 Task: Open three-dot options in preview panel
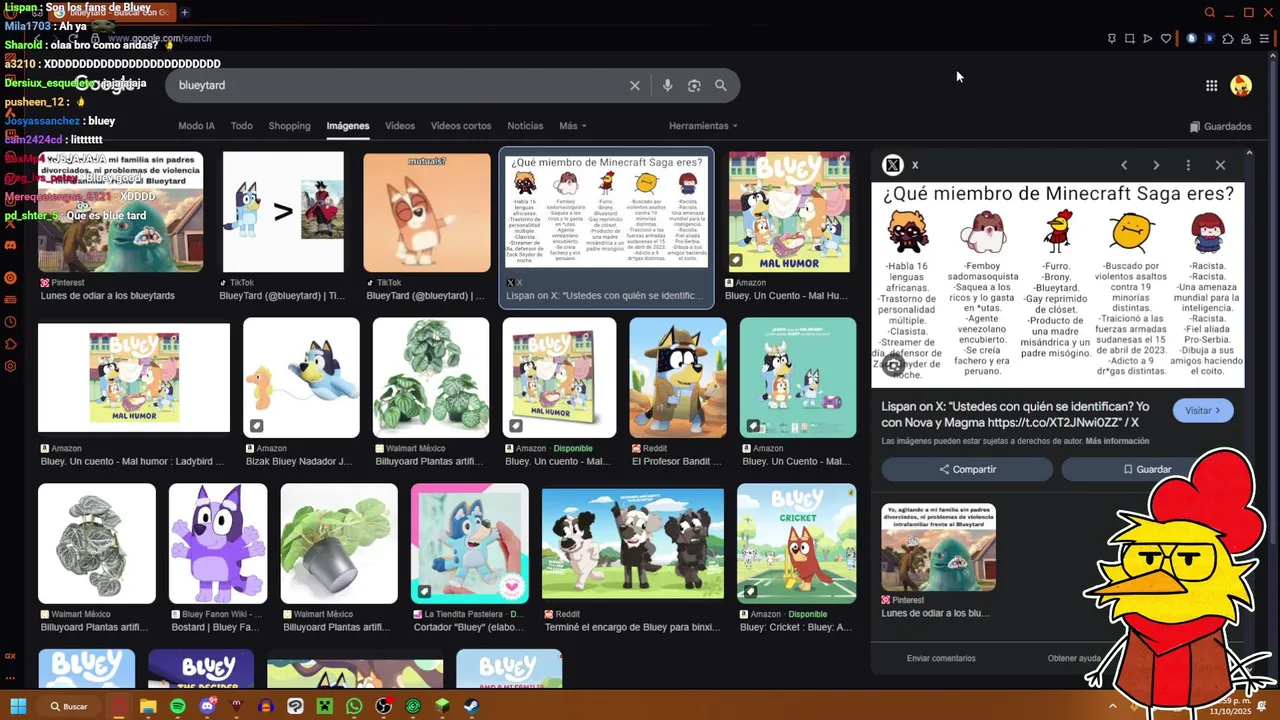click(1188, 165)
